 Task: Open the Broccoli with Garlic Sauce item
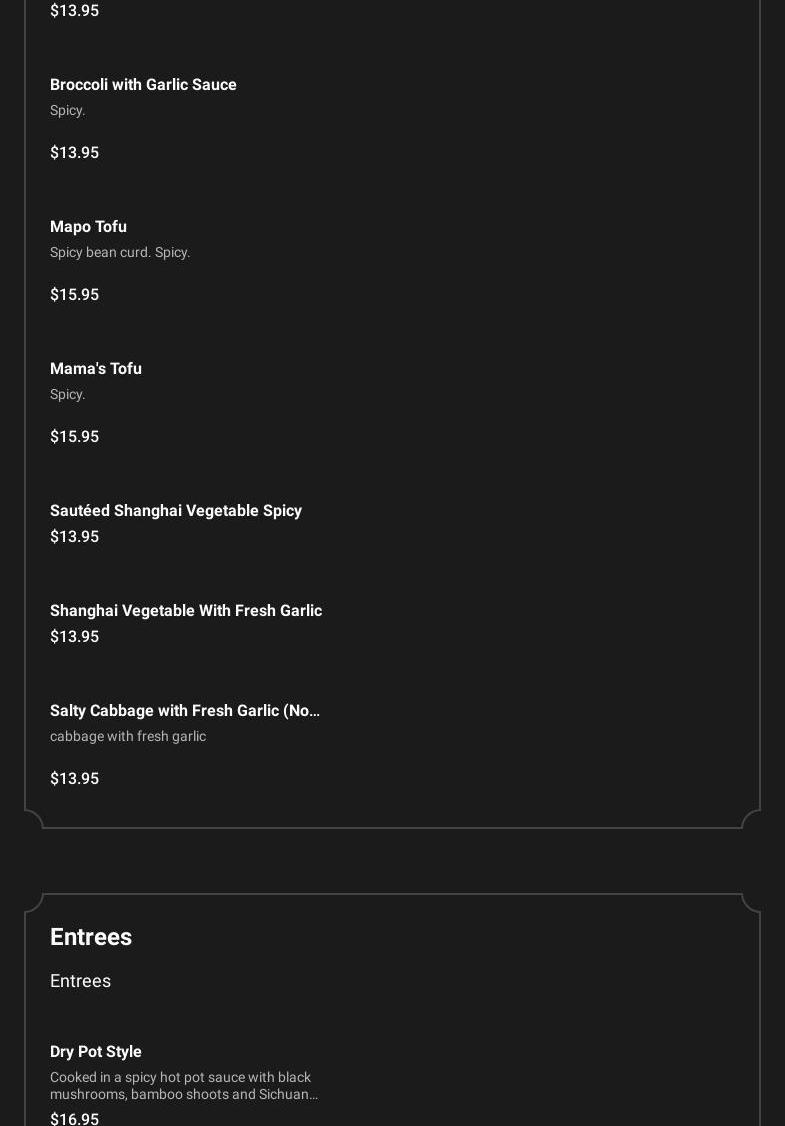(x=143, y=85)
